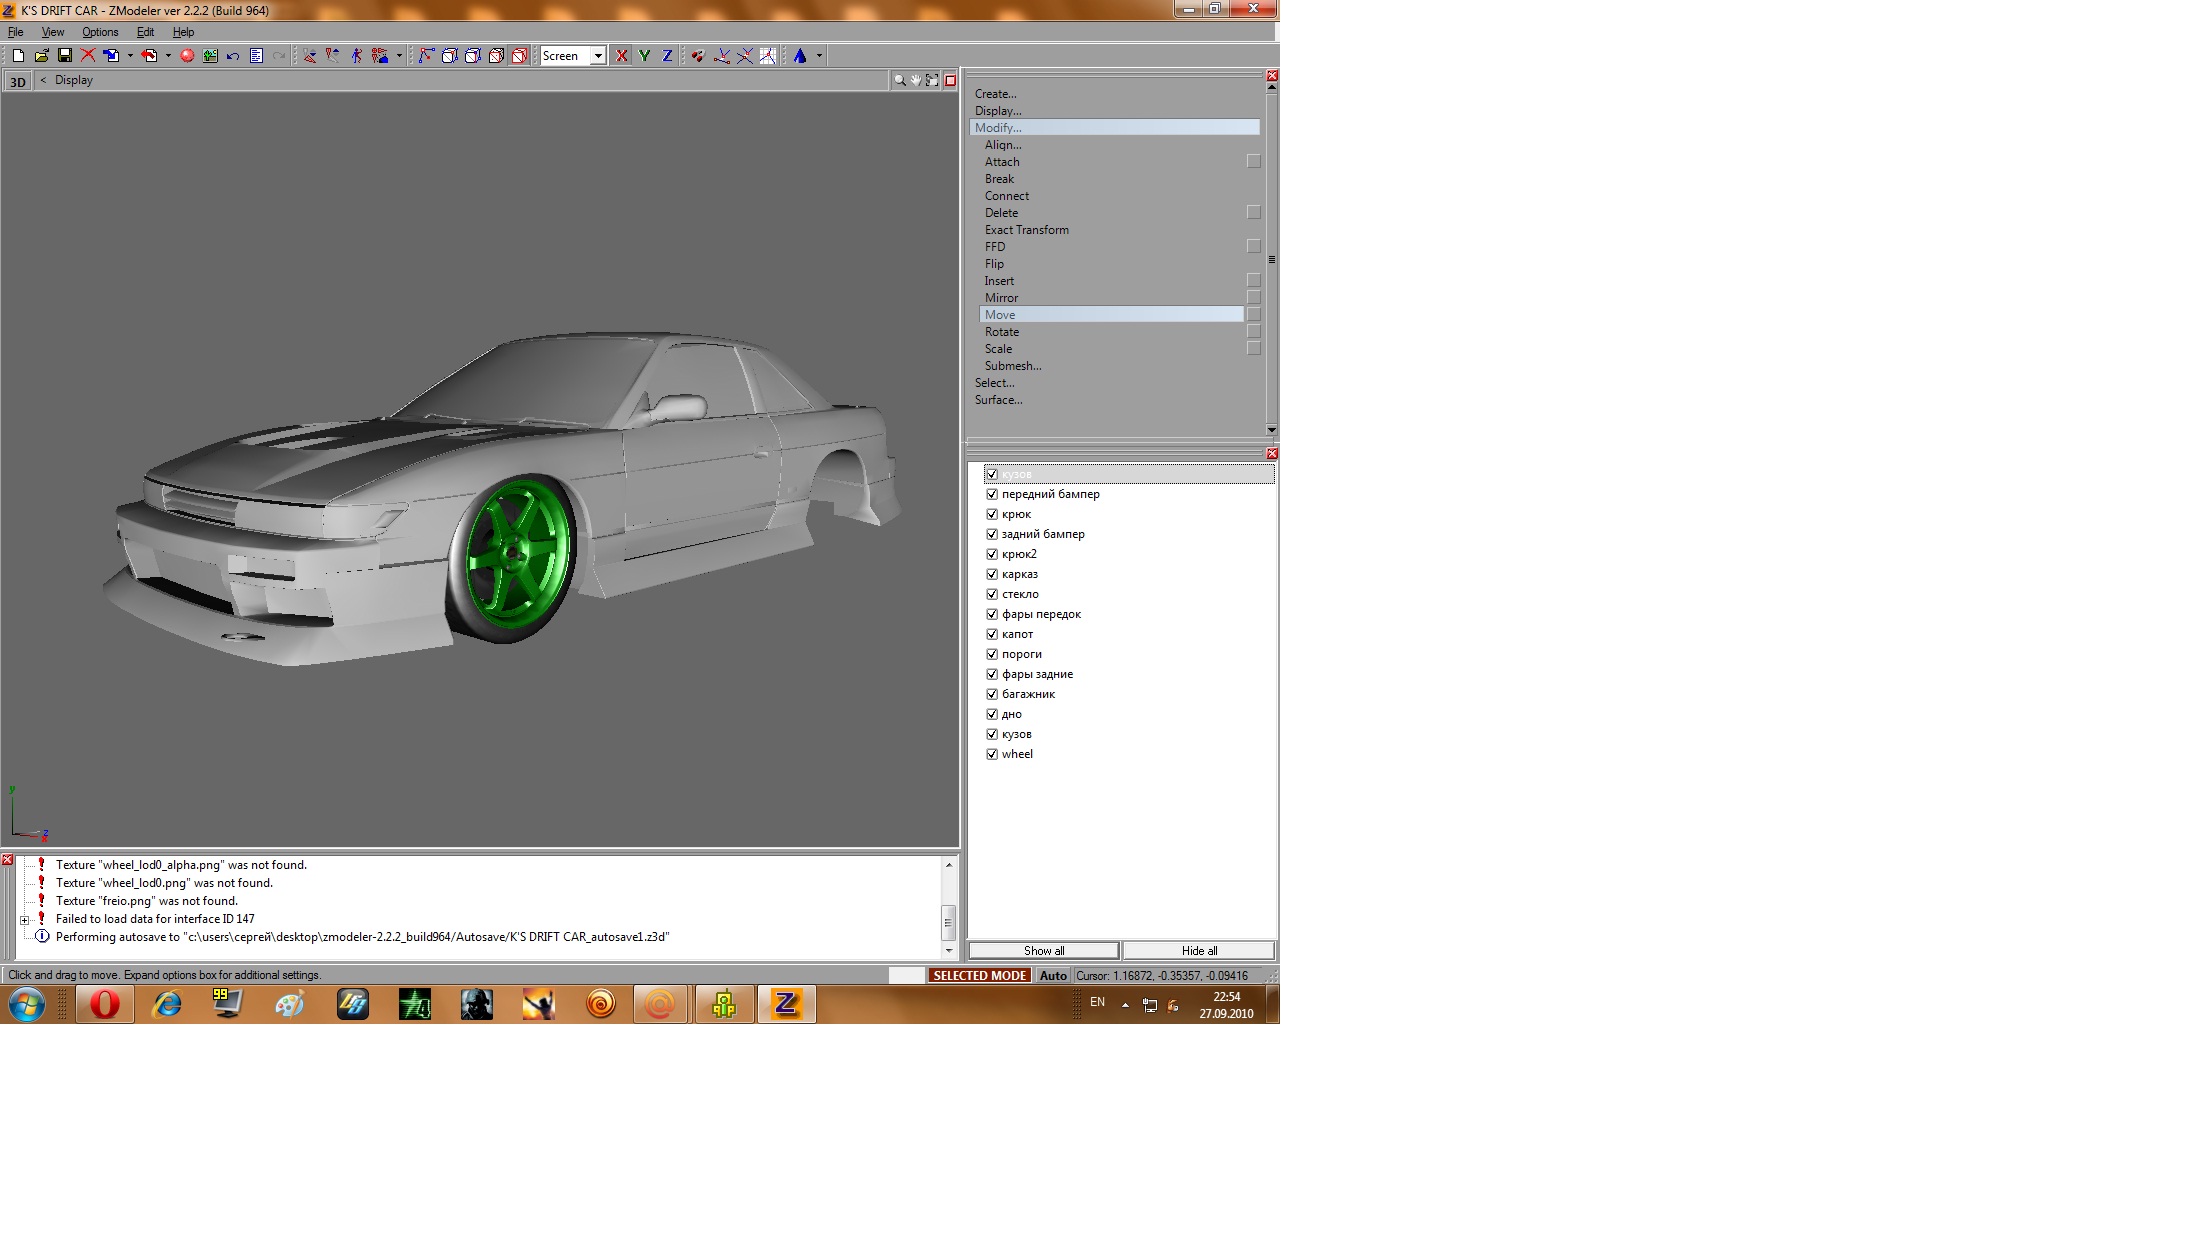Open the Options menu
The height and width of the screenshot is (1234, 2190).
[100, 32]
